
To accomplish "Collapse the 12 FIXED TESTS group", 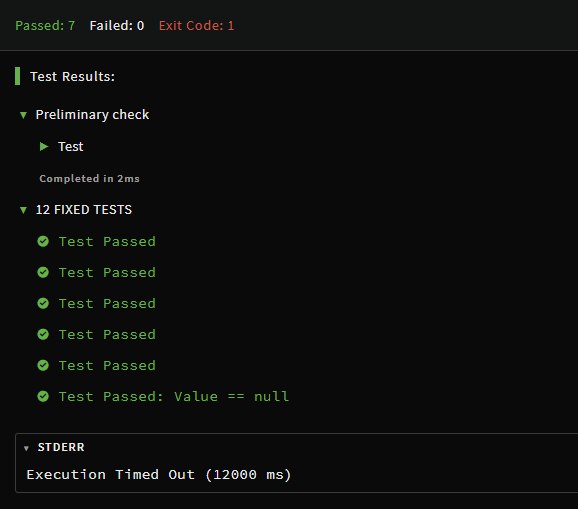I will 23,210.
